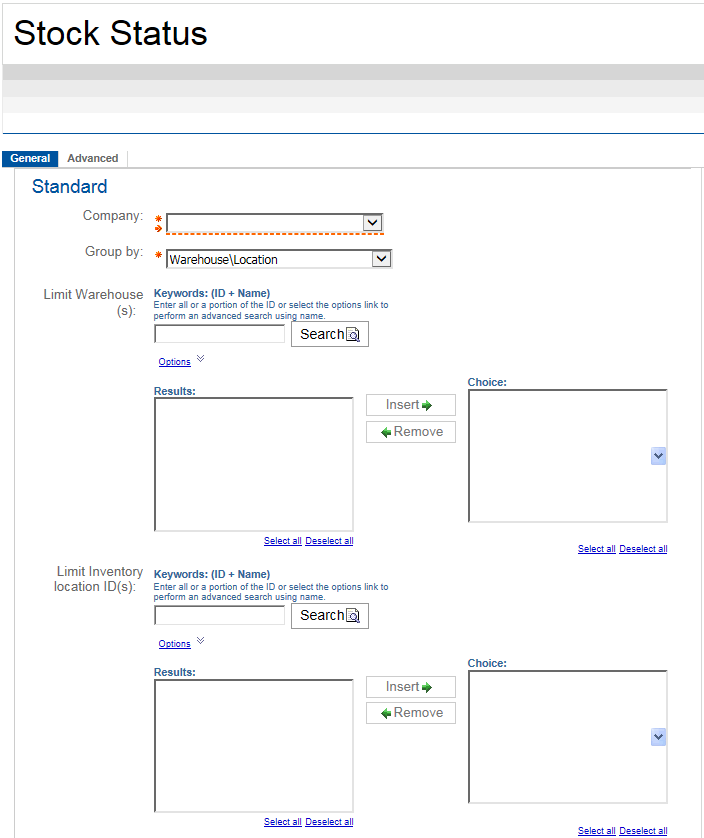Viewport: 704px width, 838px height.
Task: Click Insert button for Inventory location
Action: (x=410, y=687)
